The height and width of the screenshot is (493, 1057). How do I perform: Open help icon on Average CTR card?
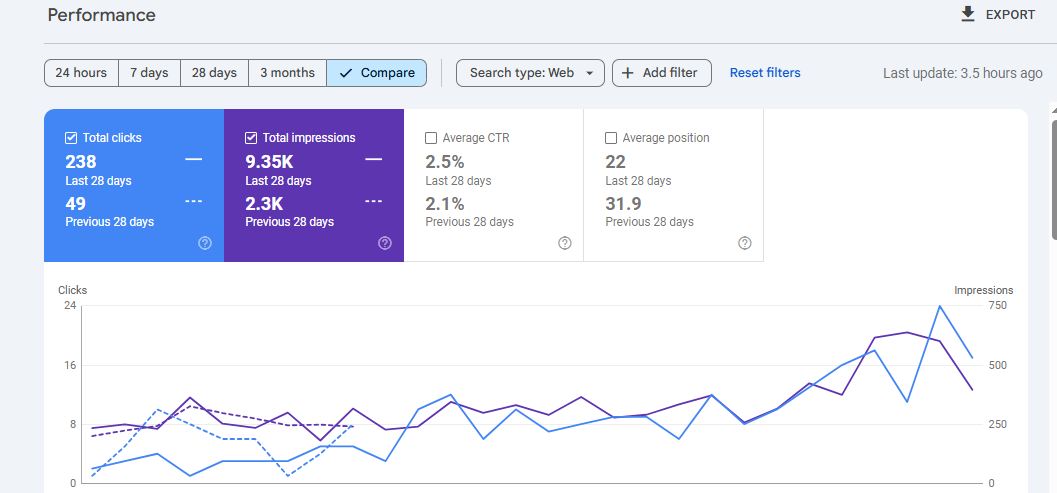[565, 243]
